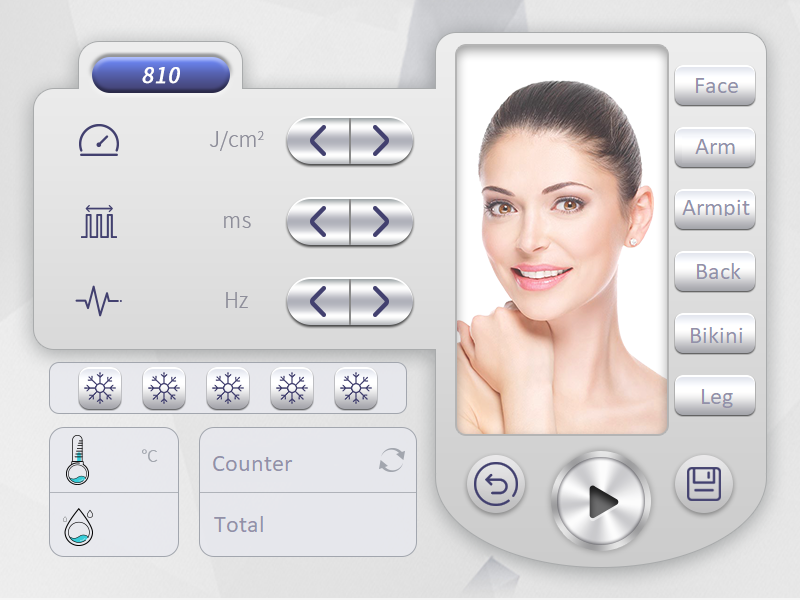Set cooling to the third snowflake level
This screenshot has height=600, width=800.
pyautogui.click(x=227, y=388)
